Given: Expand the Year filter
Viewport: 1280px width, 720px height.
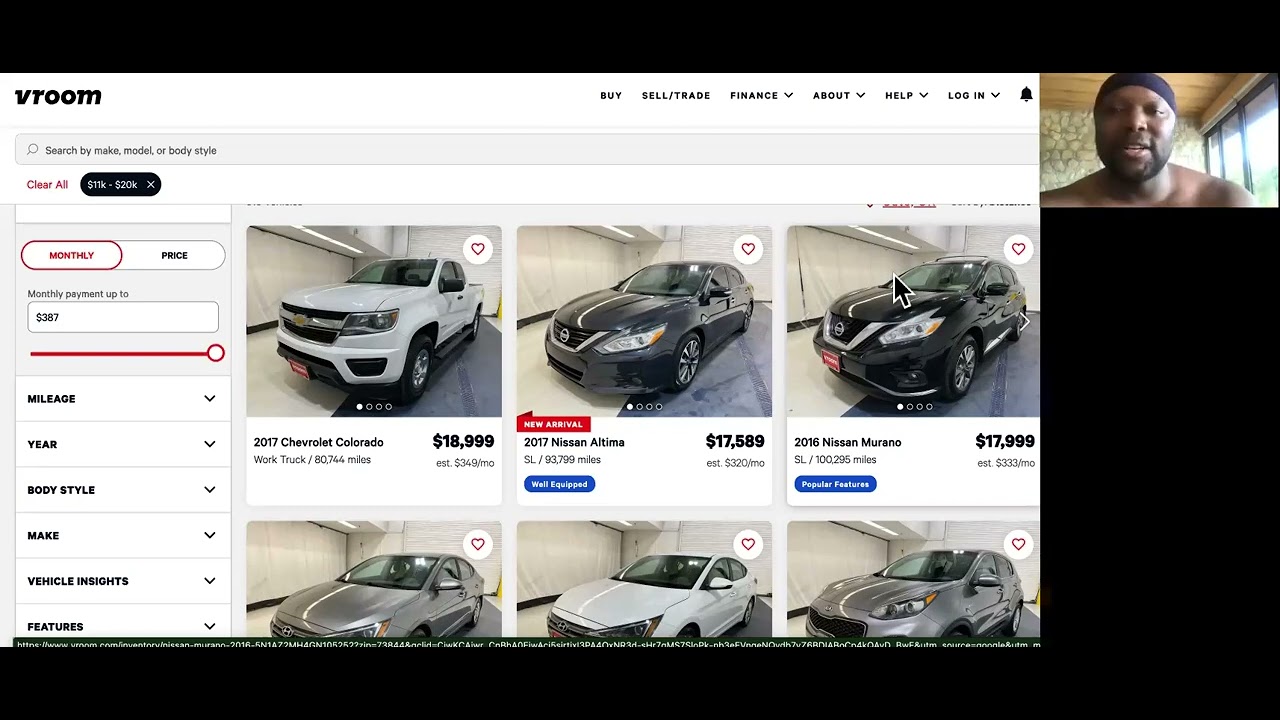Looking at the screenshot, I should click(122, 444).
